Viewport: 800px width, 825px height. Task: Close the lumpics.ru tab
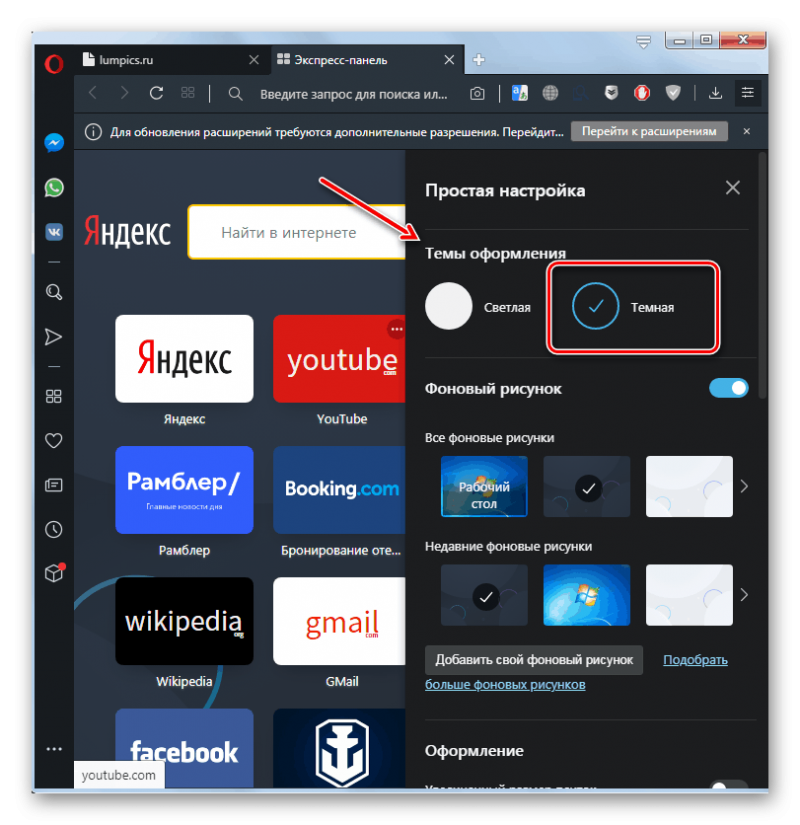tap(254, 60)
